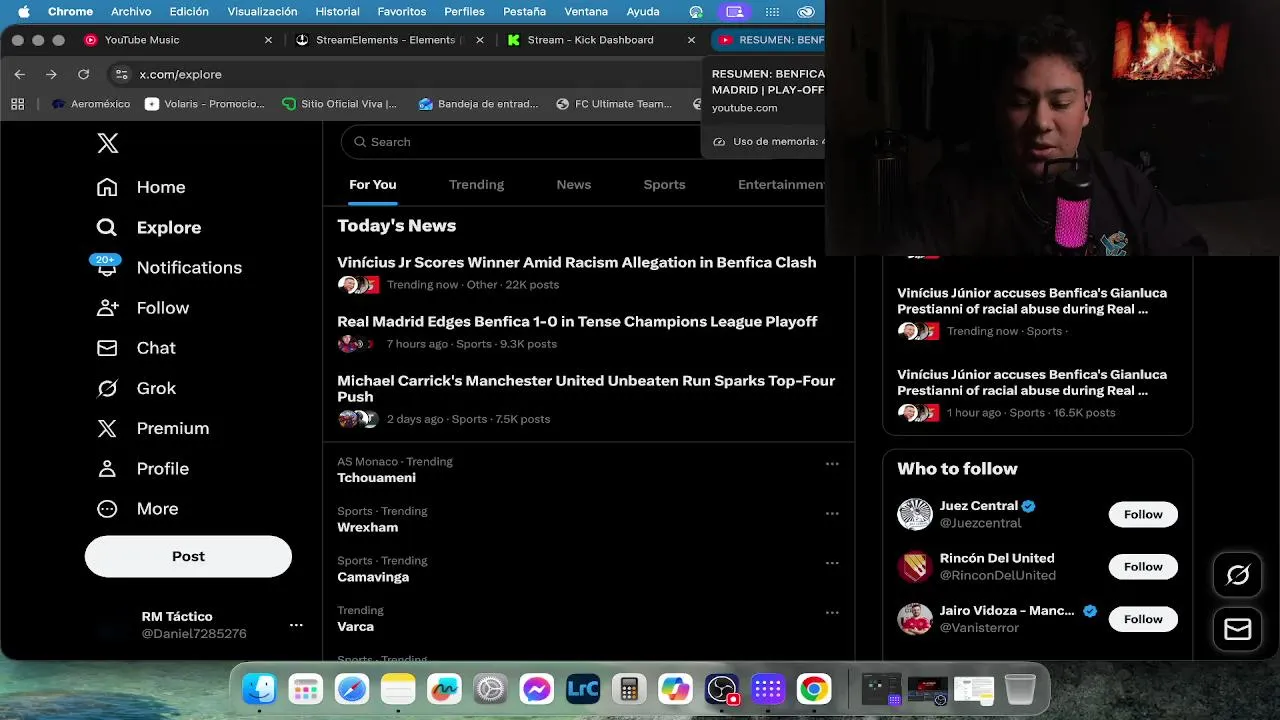Open Chat from the sidebar
This screenshot has width=1280, height=720.
136,348
